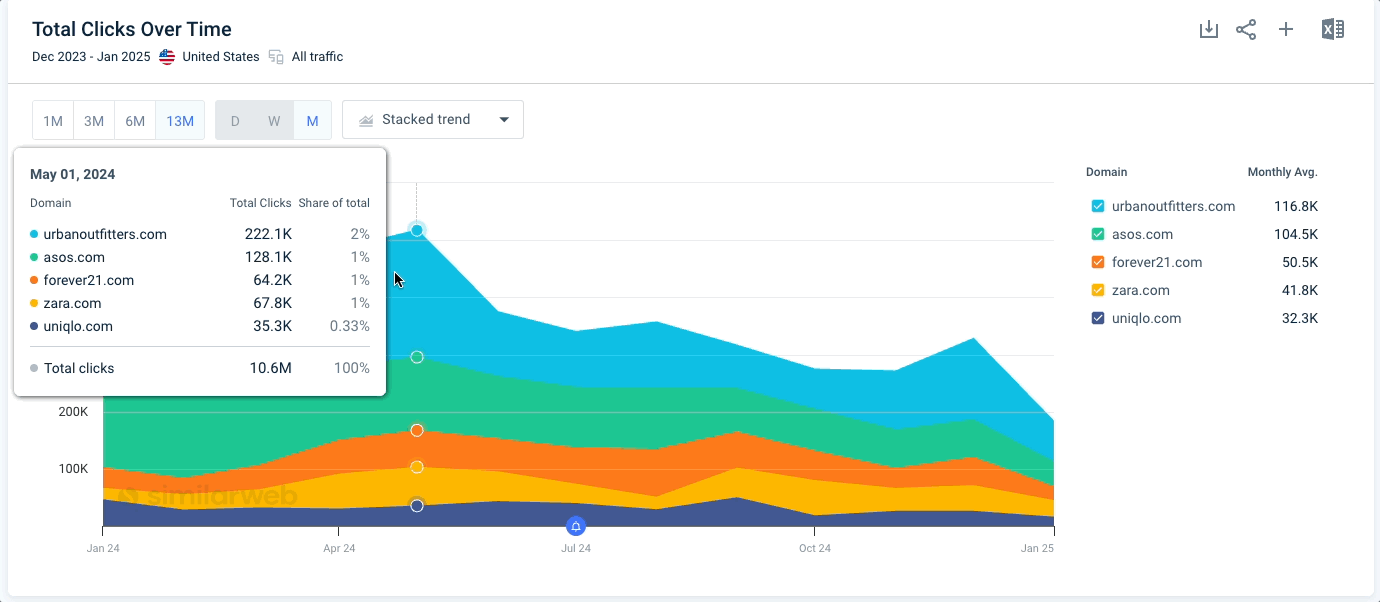Click the United States country label

[x=221, y=57]
